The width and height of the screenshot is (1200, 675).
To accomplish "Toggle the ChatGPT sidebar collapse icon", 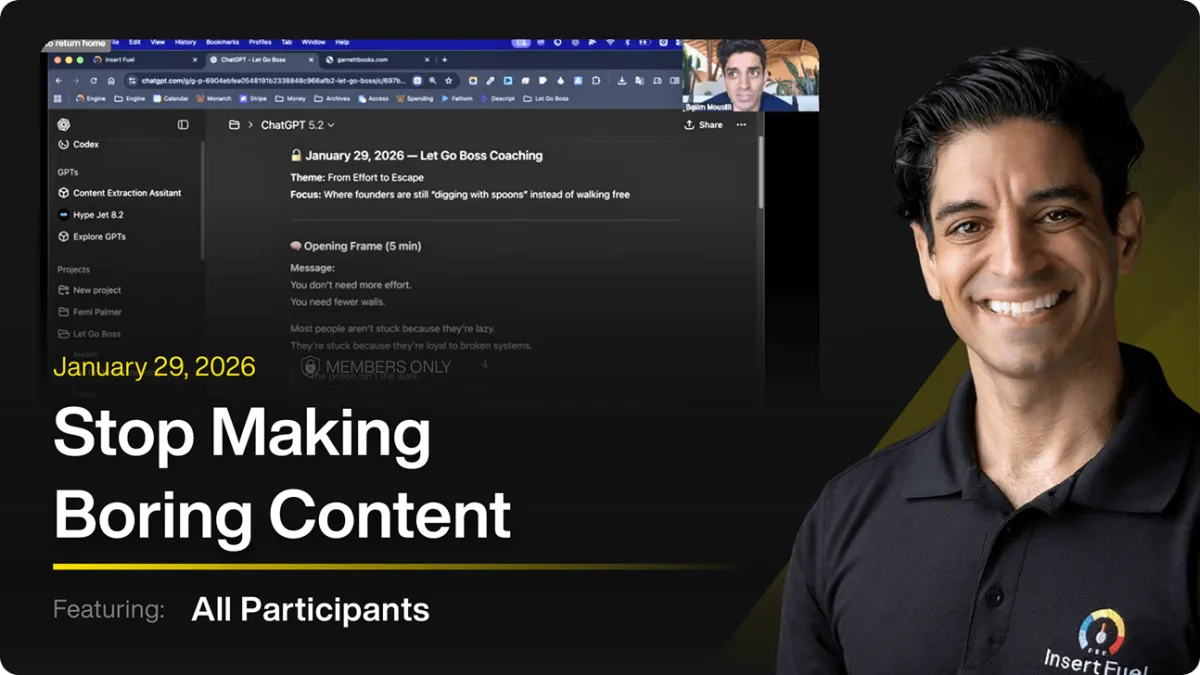I will (182, 123).
